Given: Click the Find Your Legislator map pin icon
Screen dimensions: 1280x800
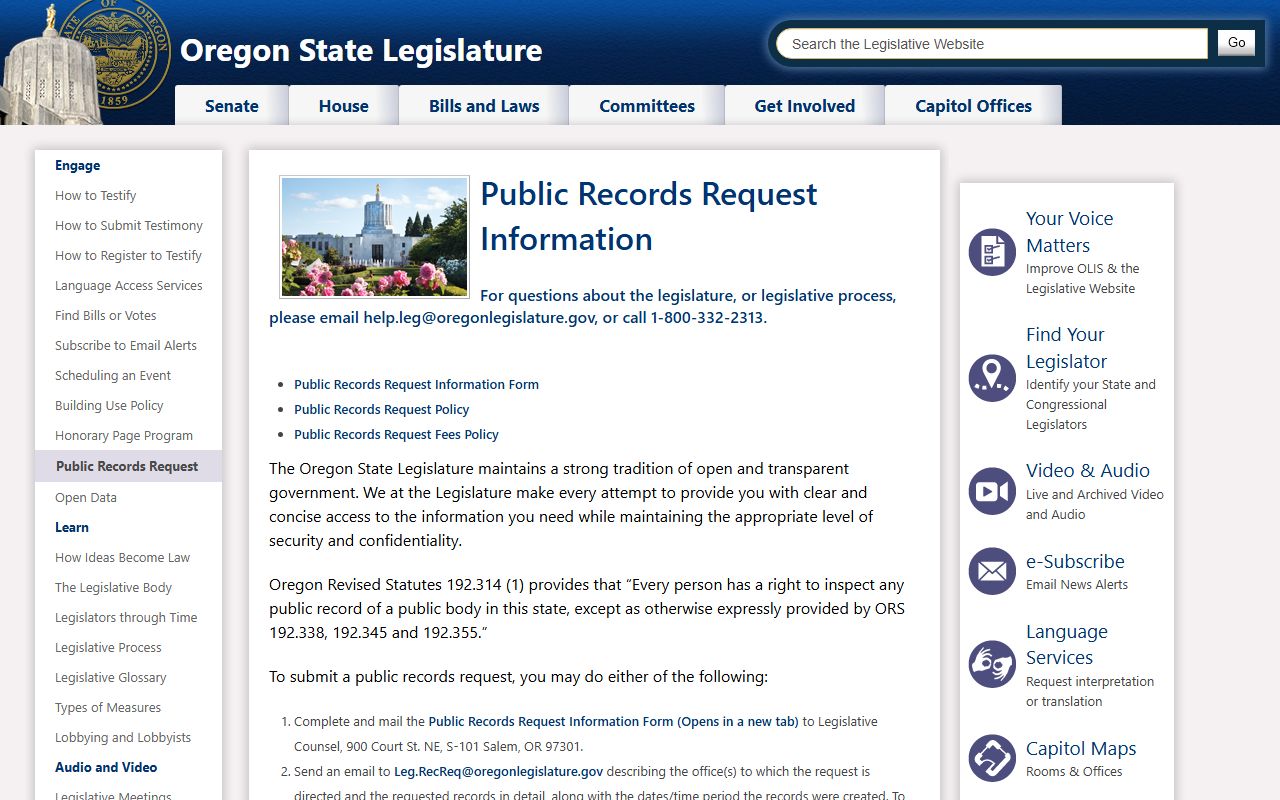Looking at the screenshot, I should (992, 378).
